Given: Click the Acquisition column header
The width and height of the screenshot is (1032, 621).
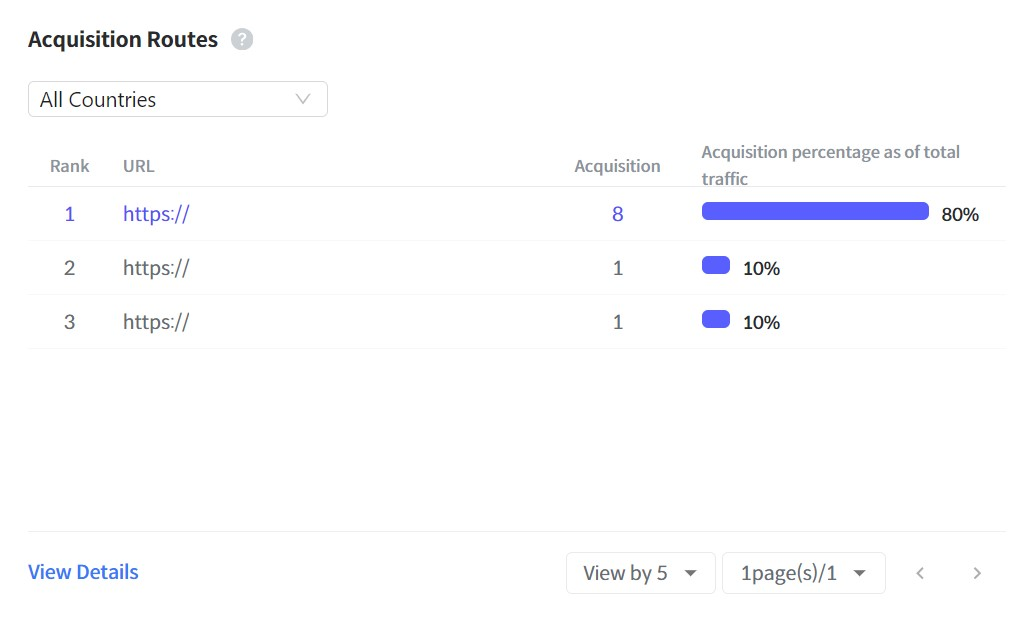Looking at the screenshot, I should [x=617, y=166].
